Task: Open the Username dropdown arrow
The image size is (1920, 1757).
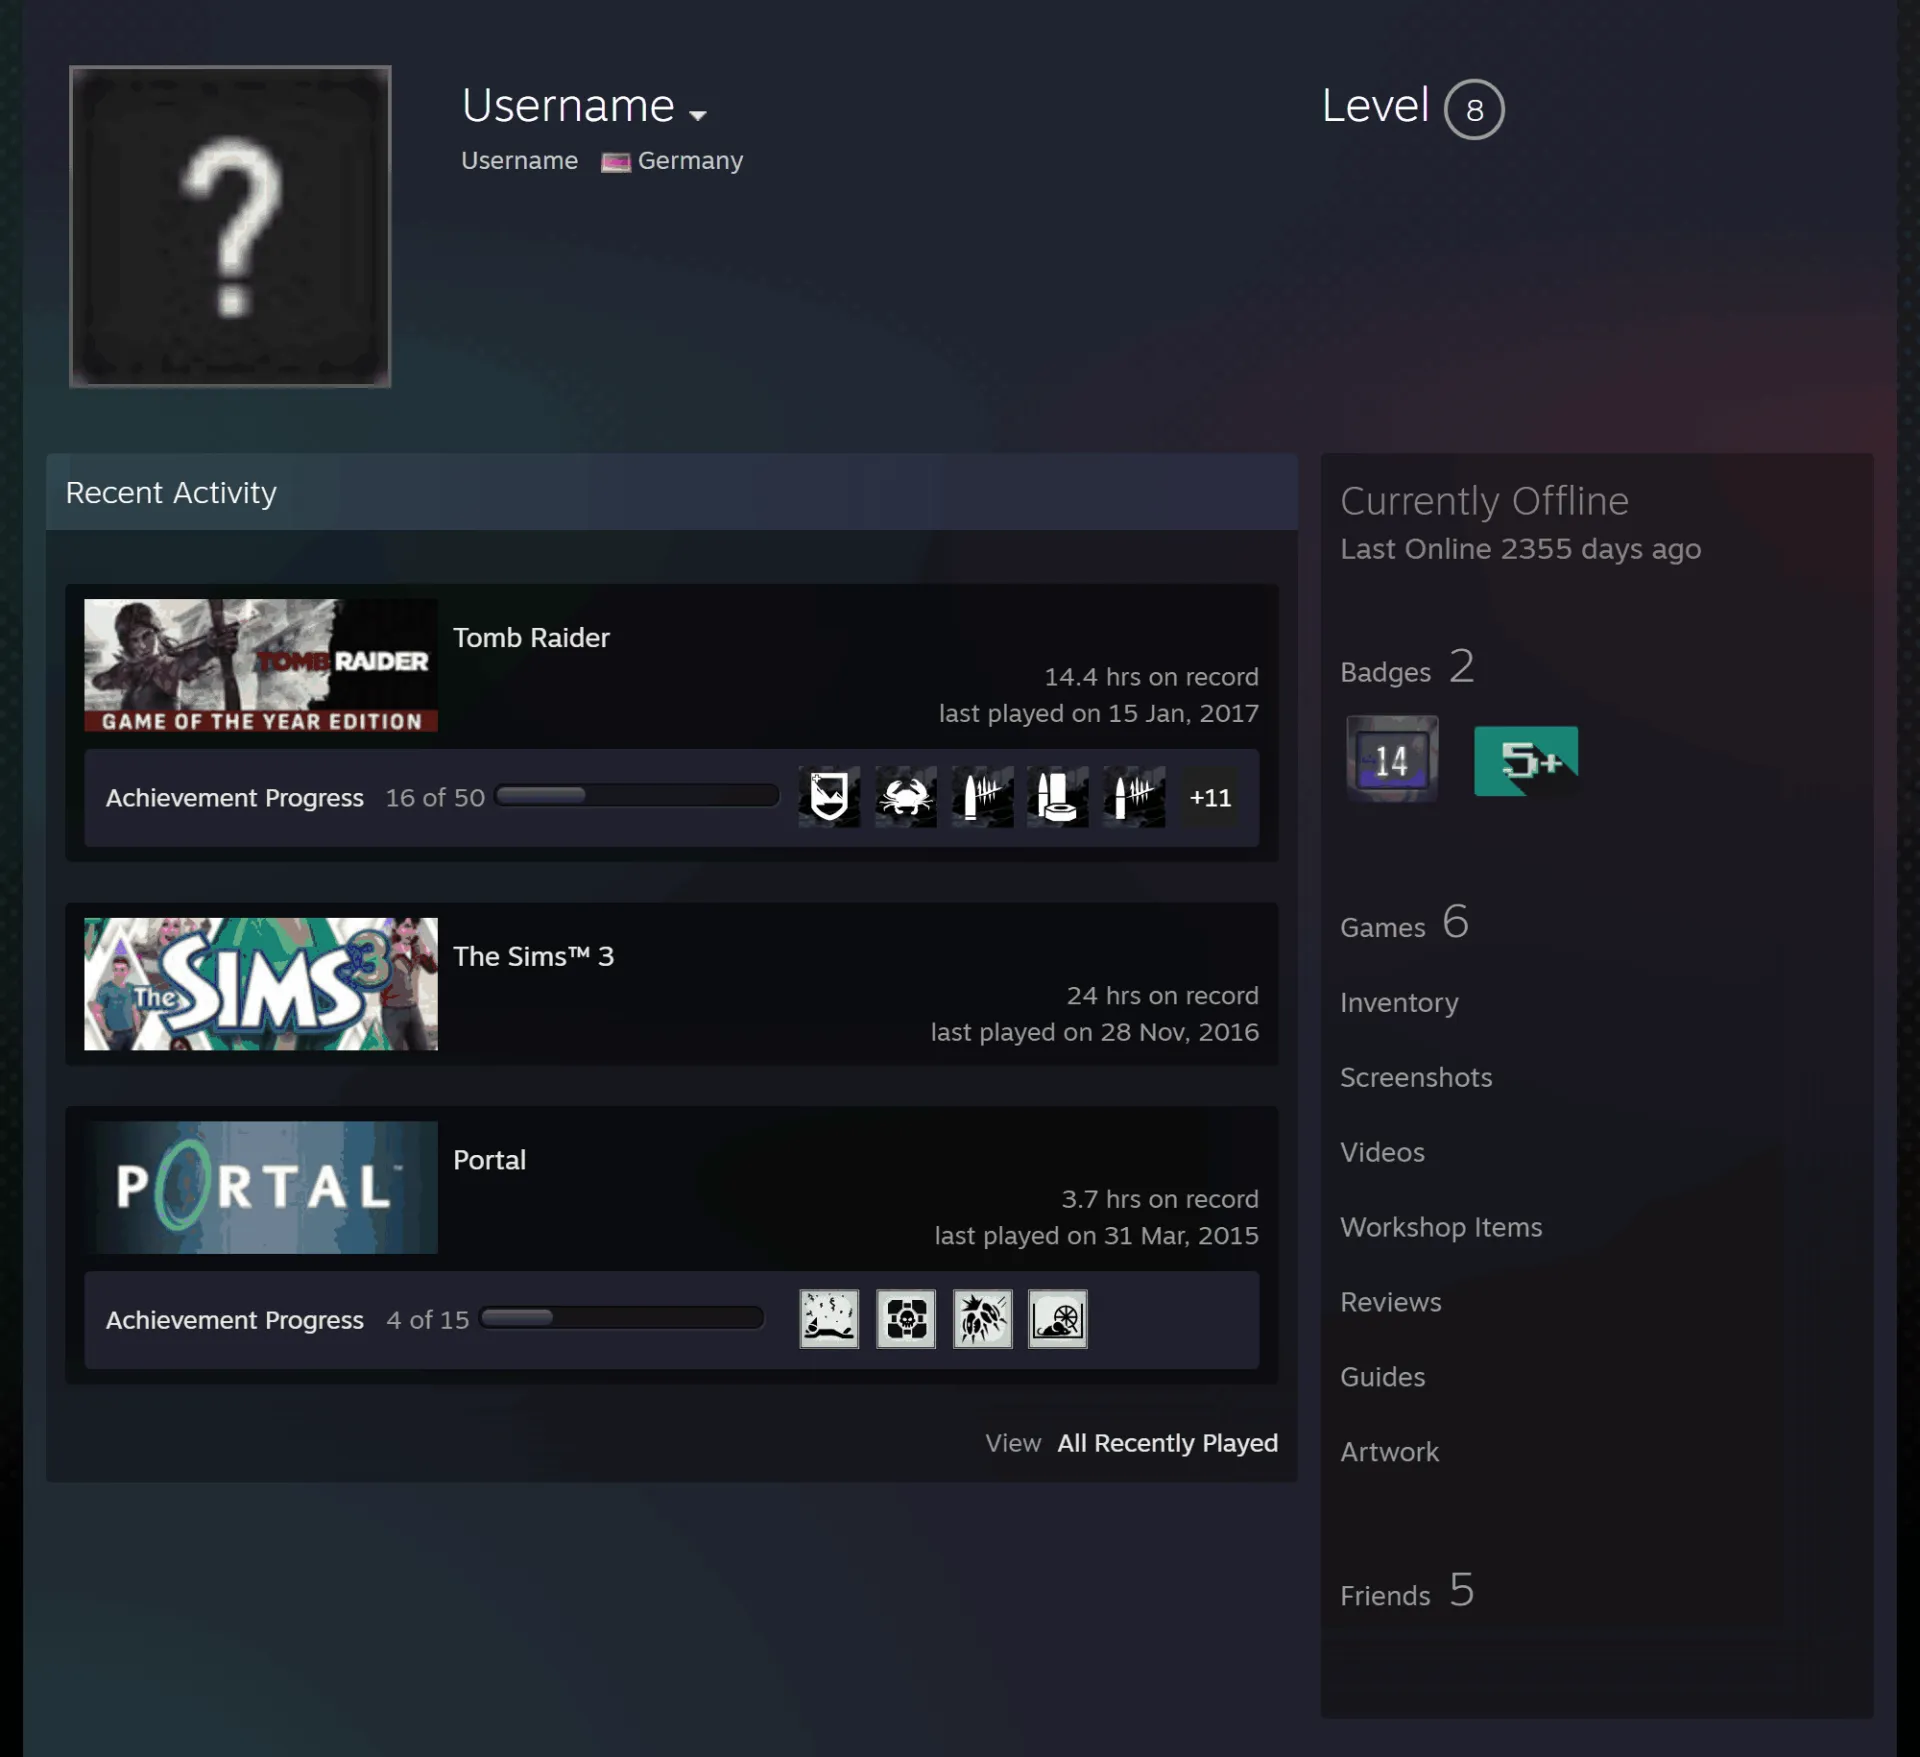Action: click(x=697, y=115)
